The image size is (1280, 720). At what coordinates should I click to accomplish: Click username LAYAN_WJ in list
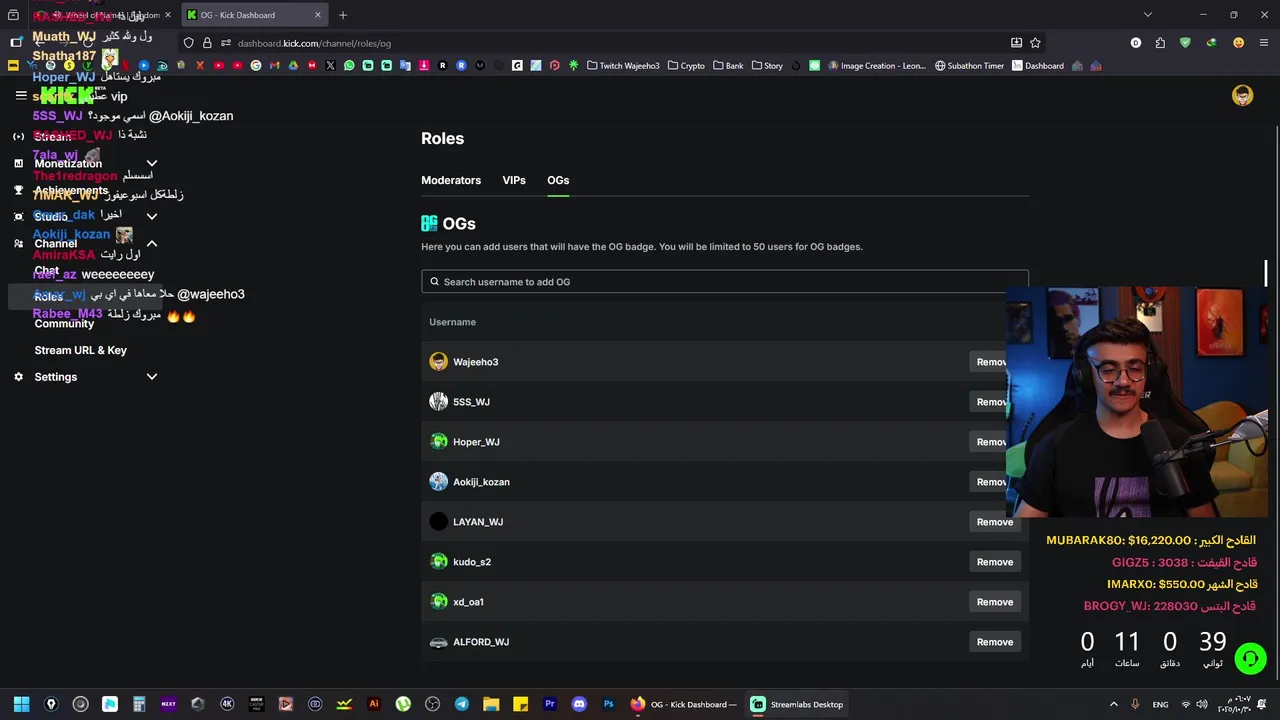click(x=478, y=522)
